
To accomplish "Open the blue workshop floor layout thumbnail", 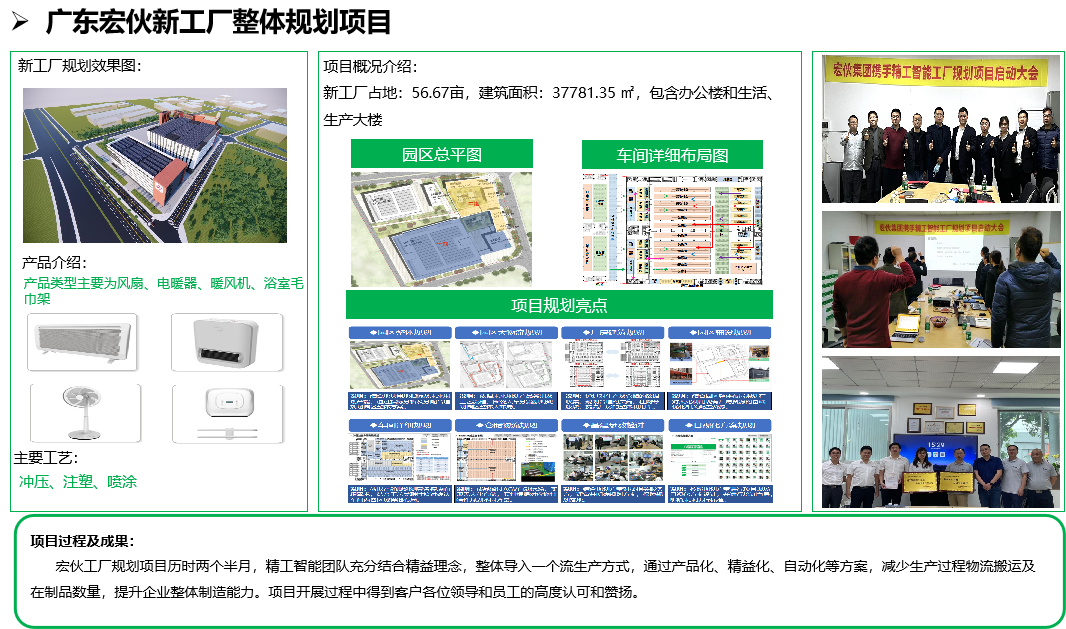I will (x=400, y=458).
